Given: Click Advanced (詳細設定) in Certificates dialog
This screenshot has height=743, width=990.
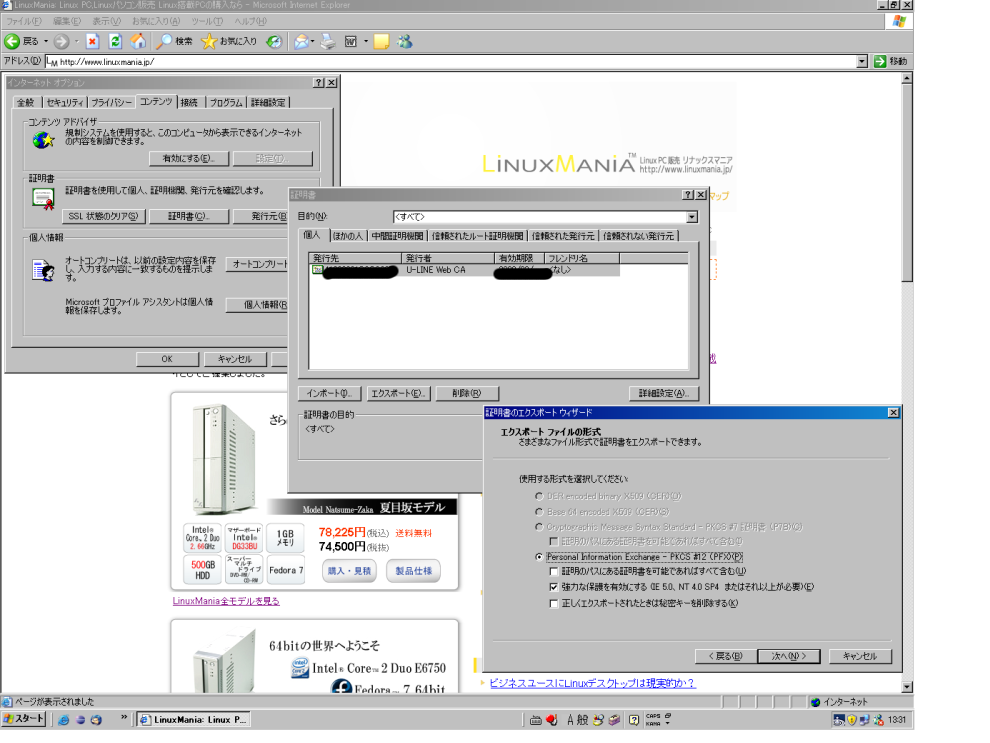Looking at the screenshot, I should [x=663, y=393].
